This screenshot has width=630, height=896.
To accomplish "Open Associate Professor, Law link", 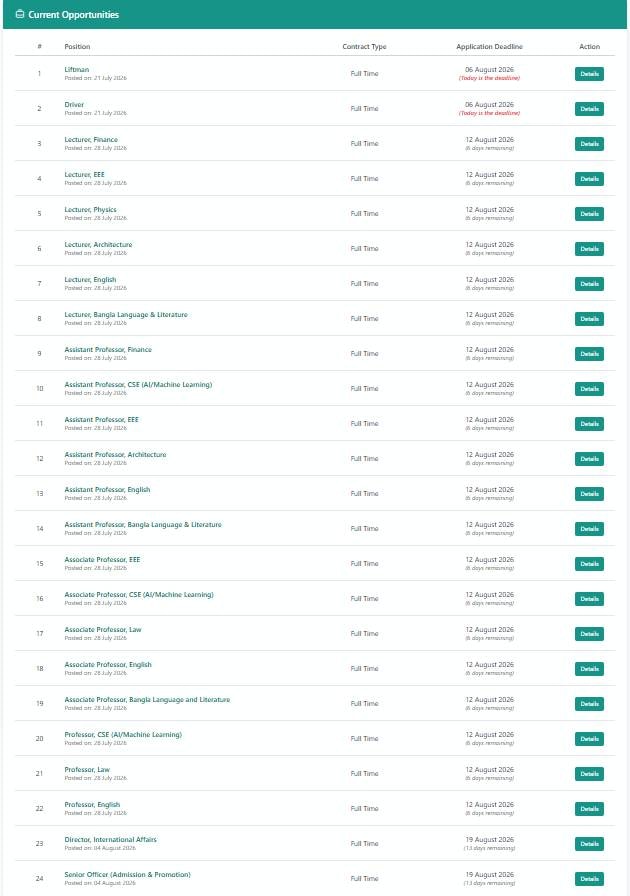I will (x=103, y=630).
